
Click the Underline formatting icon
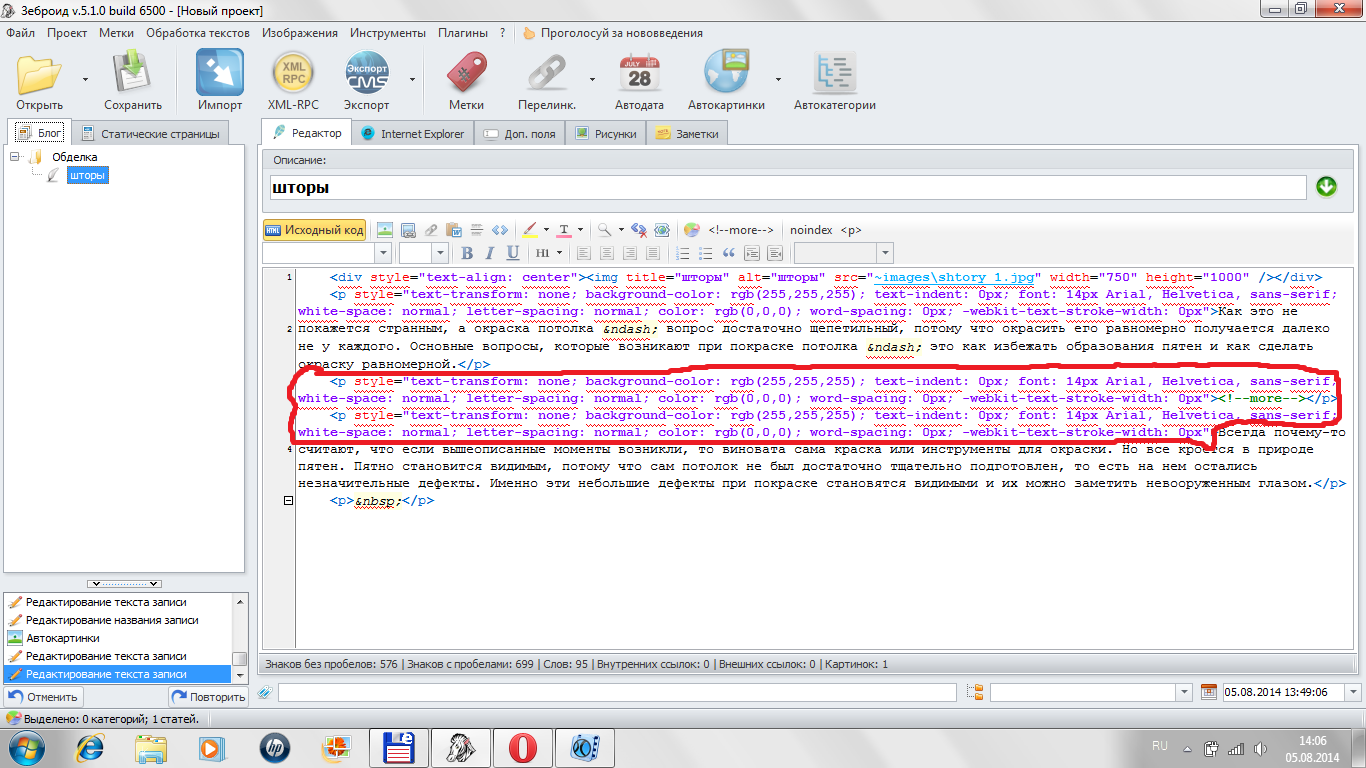(x=513, y=253)
